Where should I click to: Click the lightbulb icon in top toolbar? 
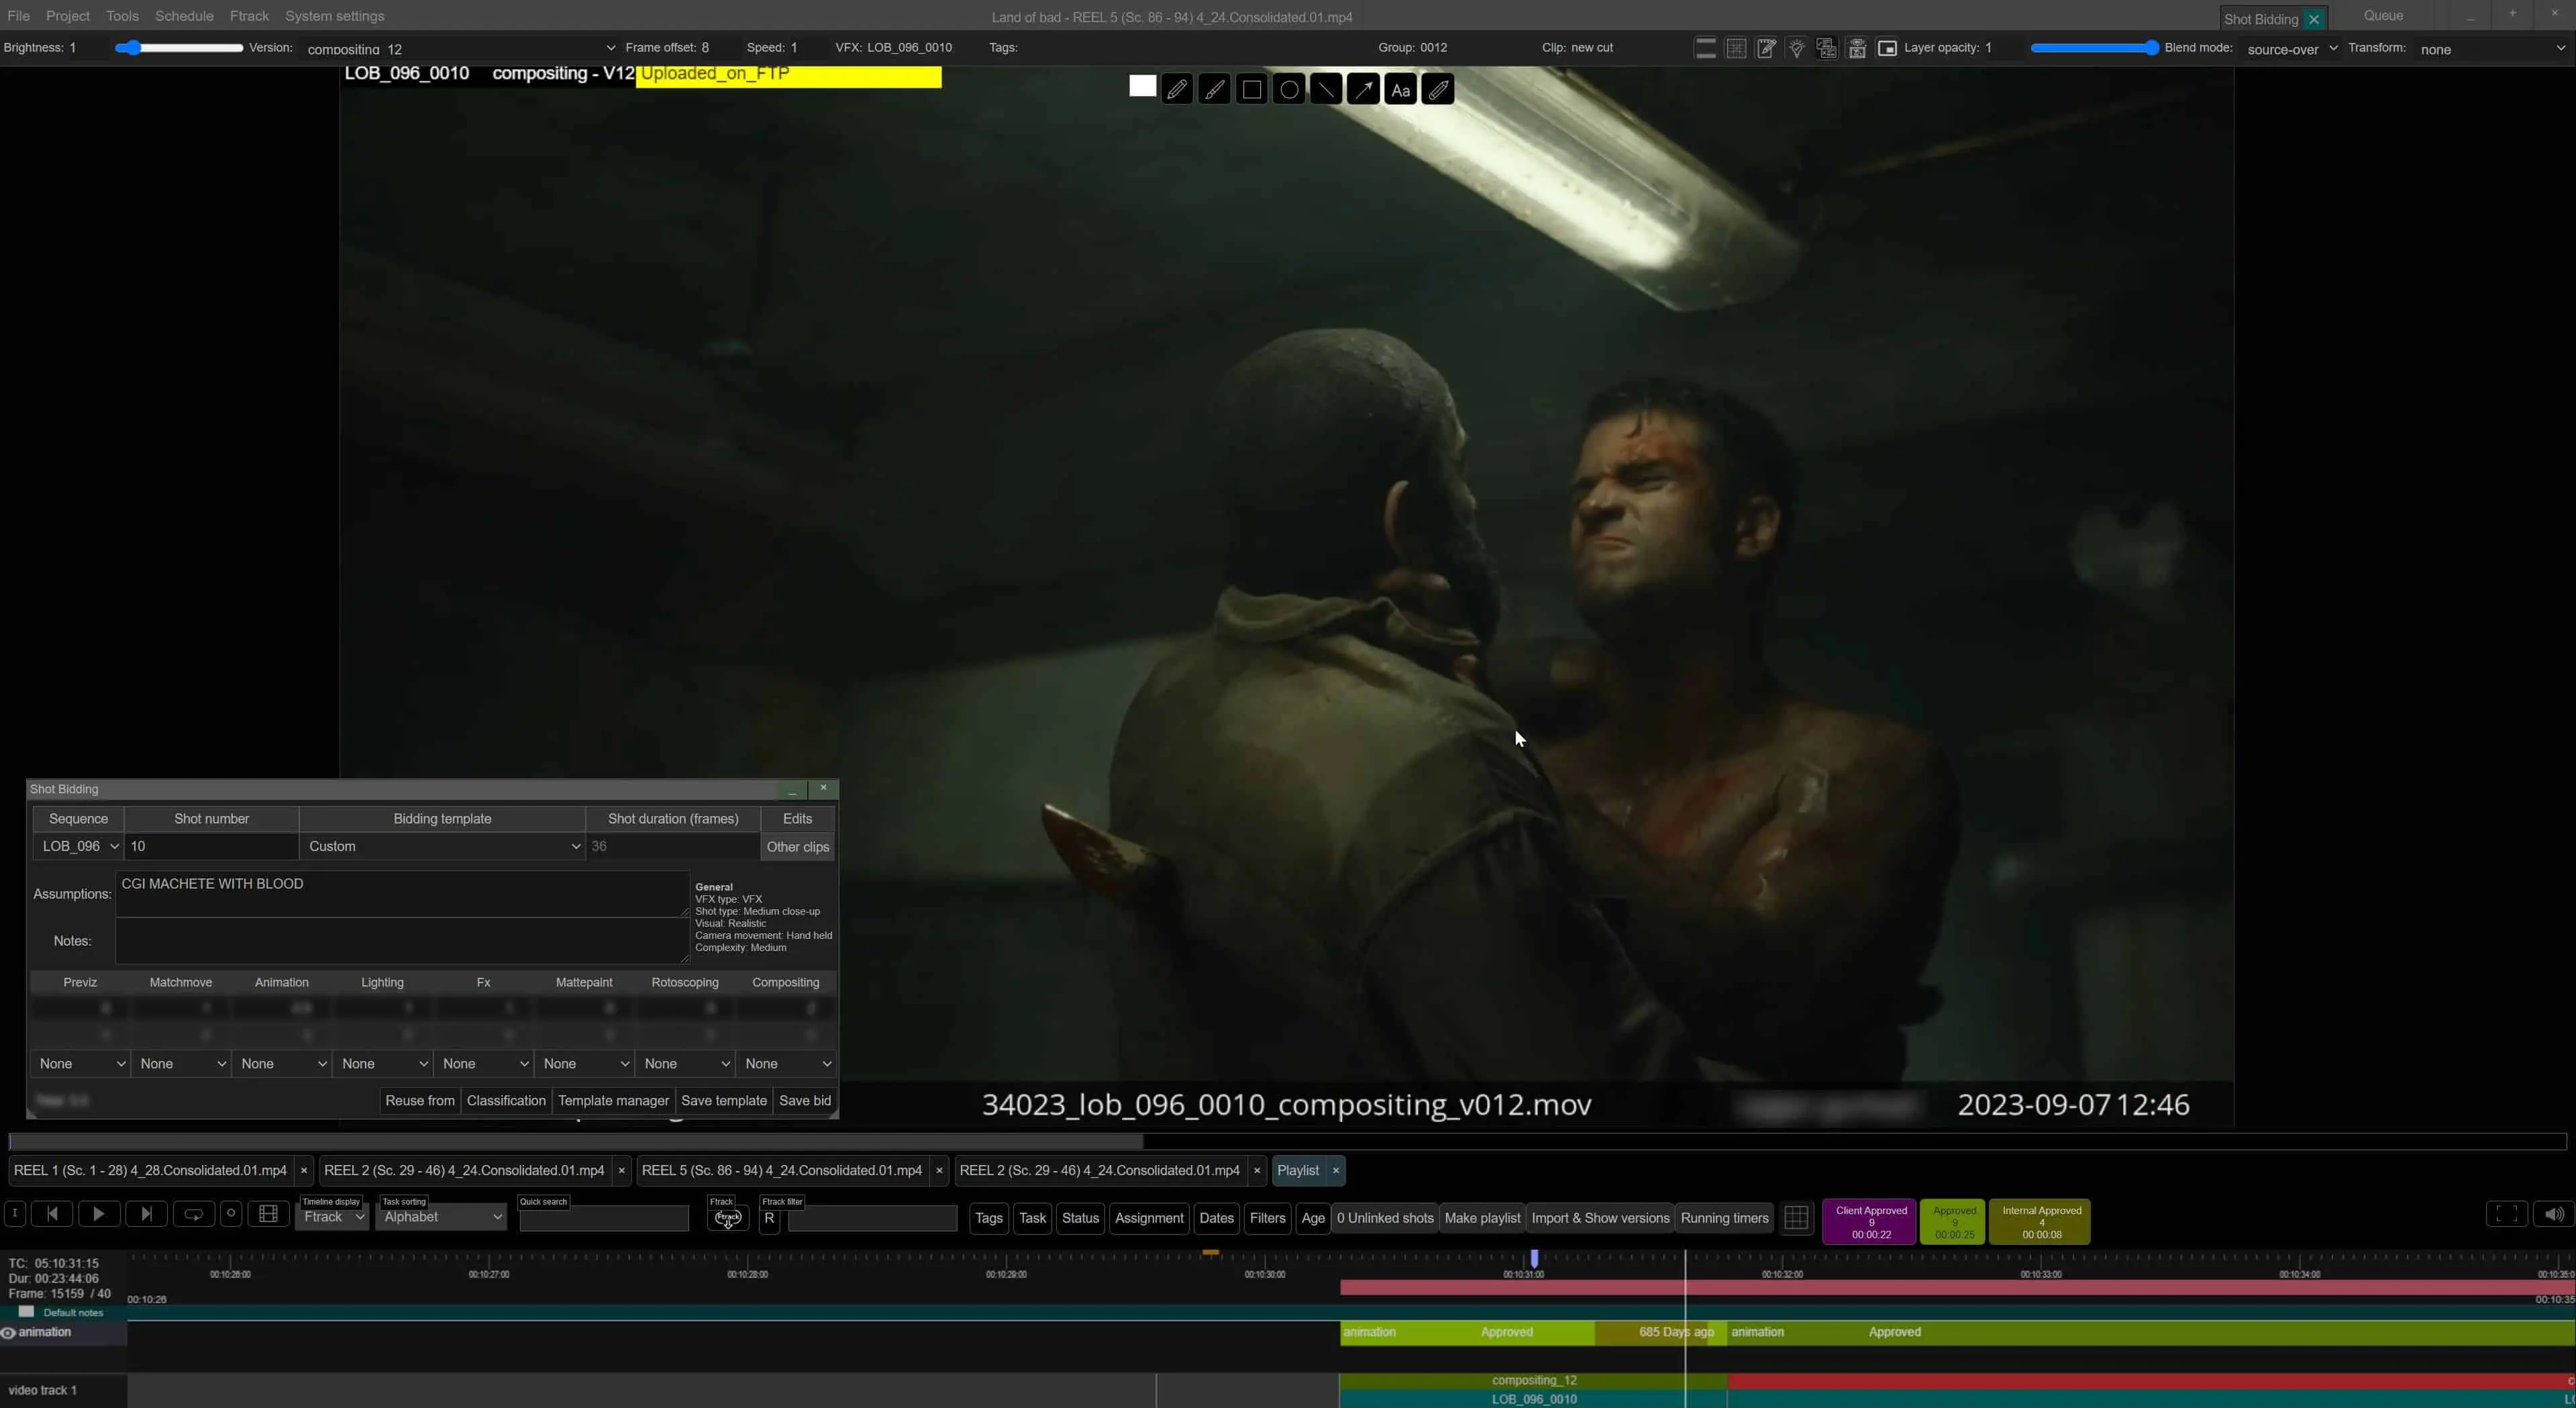[x=1796, y=48]
